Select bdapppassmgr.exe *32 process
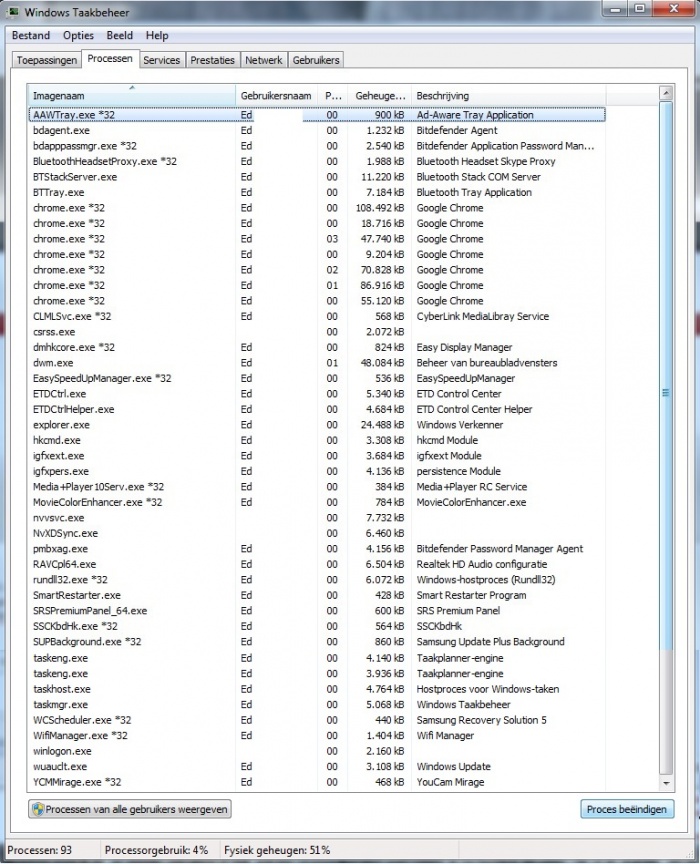 pos(316,146)
